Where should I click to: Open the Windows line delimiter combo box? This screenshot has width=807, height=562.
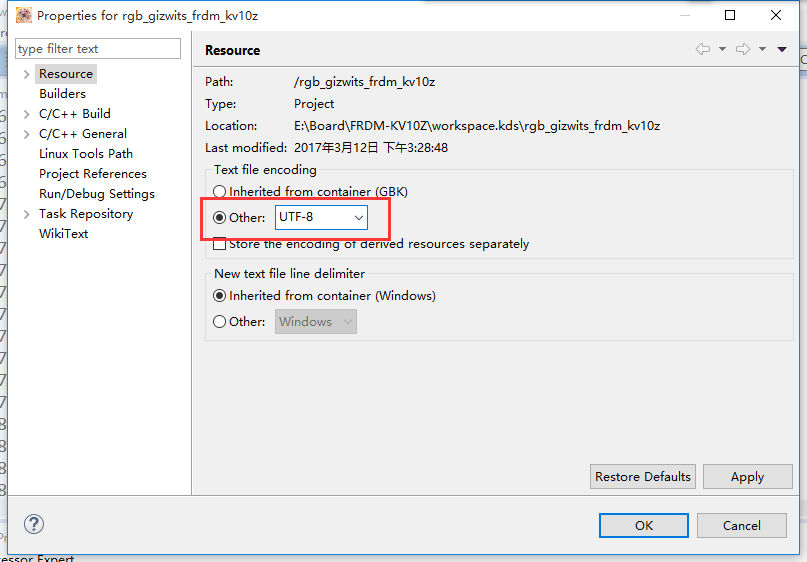click(x=315, y=322)
